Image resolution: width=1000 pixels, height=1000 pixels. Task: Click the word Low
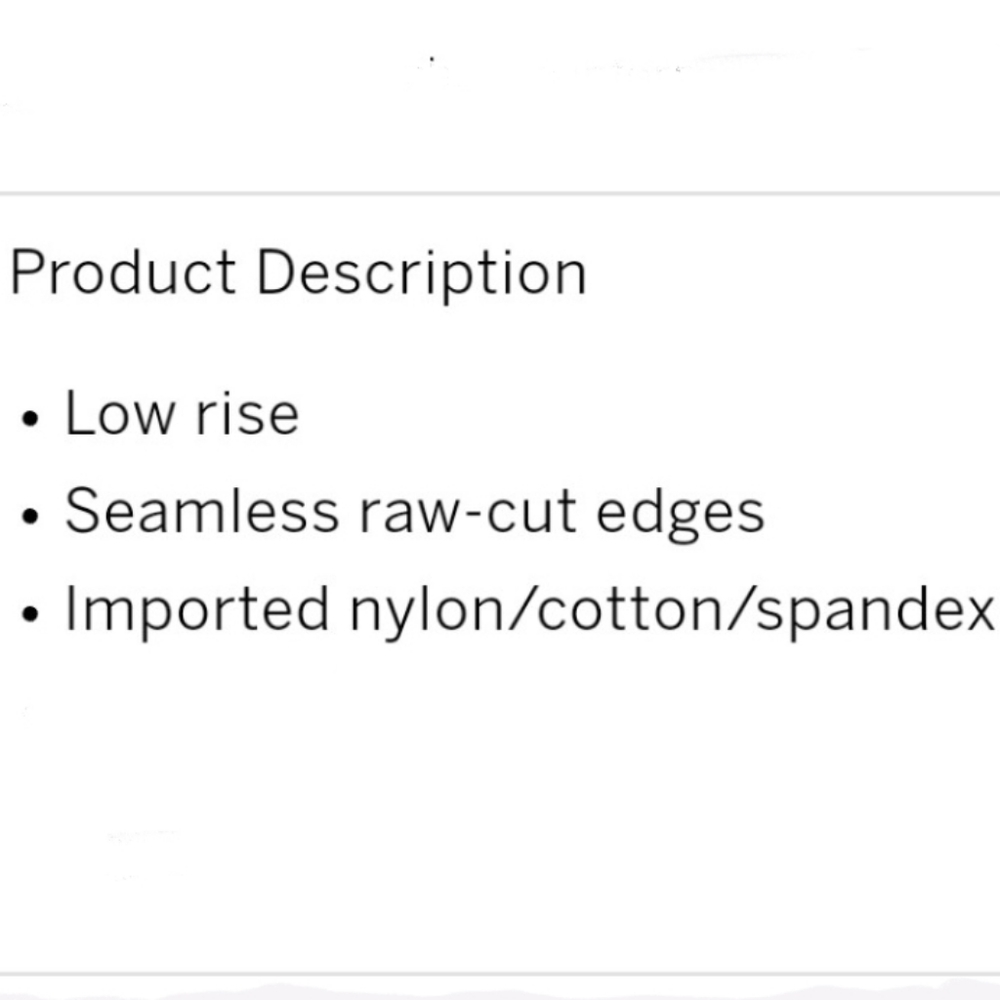click(x=120, y=413)
